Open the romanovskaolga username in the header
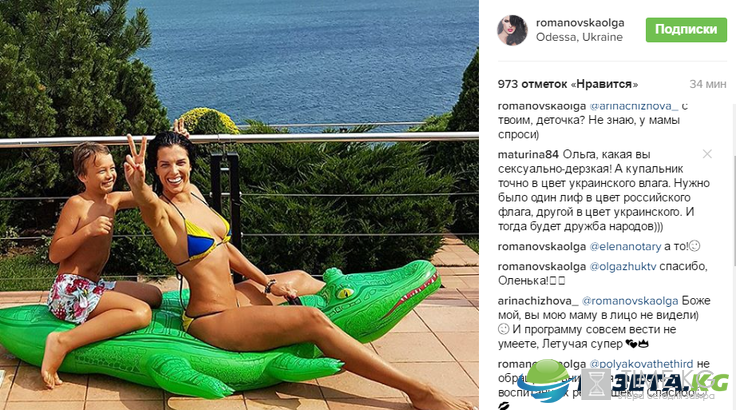 click(580, 23)
